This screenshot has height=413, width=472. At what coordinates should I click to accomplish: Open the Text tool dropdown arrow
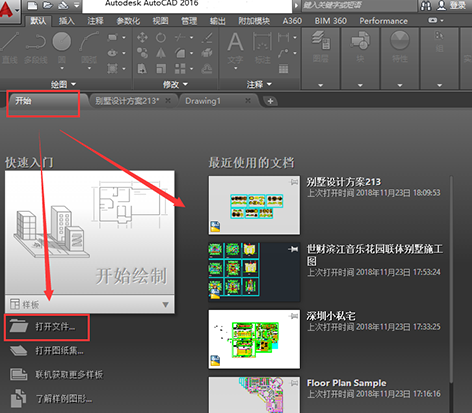point(236,68)
